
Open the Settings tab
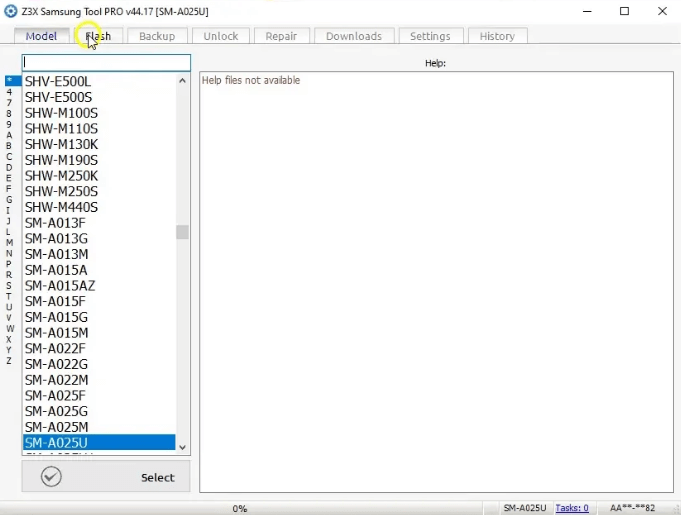click(x=430, y=36)
